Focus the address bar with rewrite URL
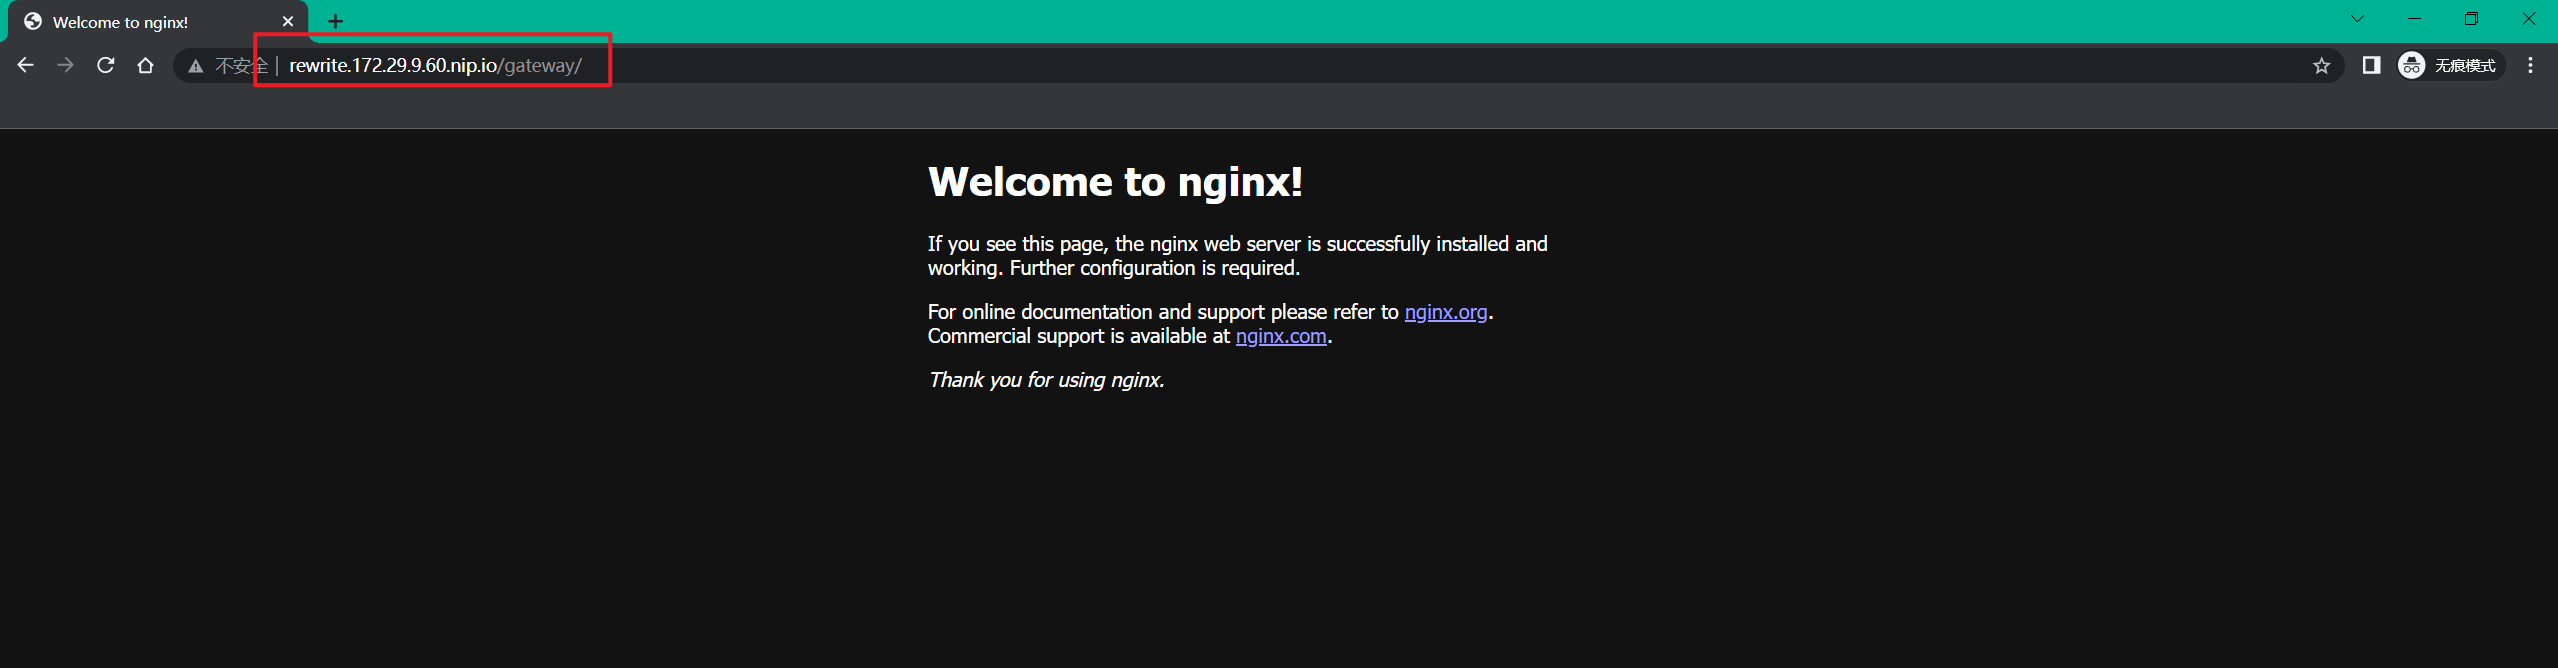 pos(900,66)
